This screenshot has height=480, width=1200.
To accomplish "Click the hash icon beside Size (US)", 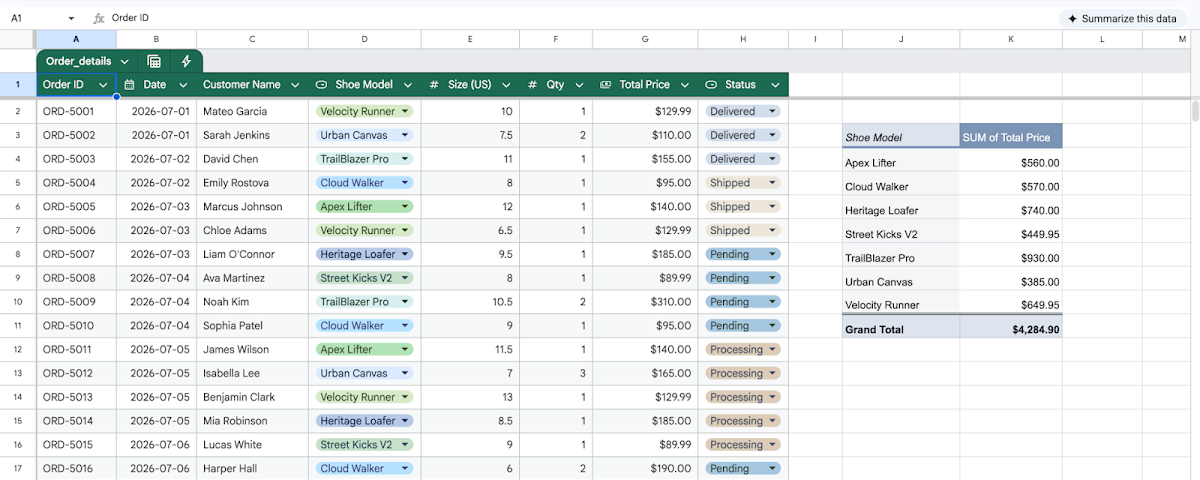I will [434, 85].
